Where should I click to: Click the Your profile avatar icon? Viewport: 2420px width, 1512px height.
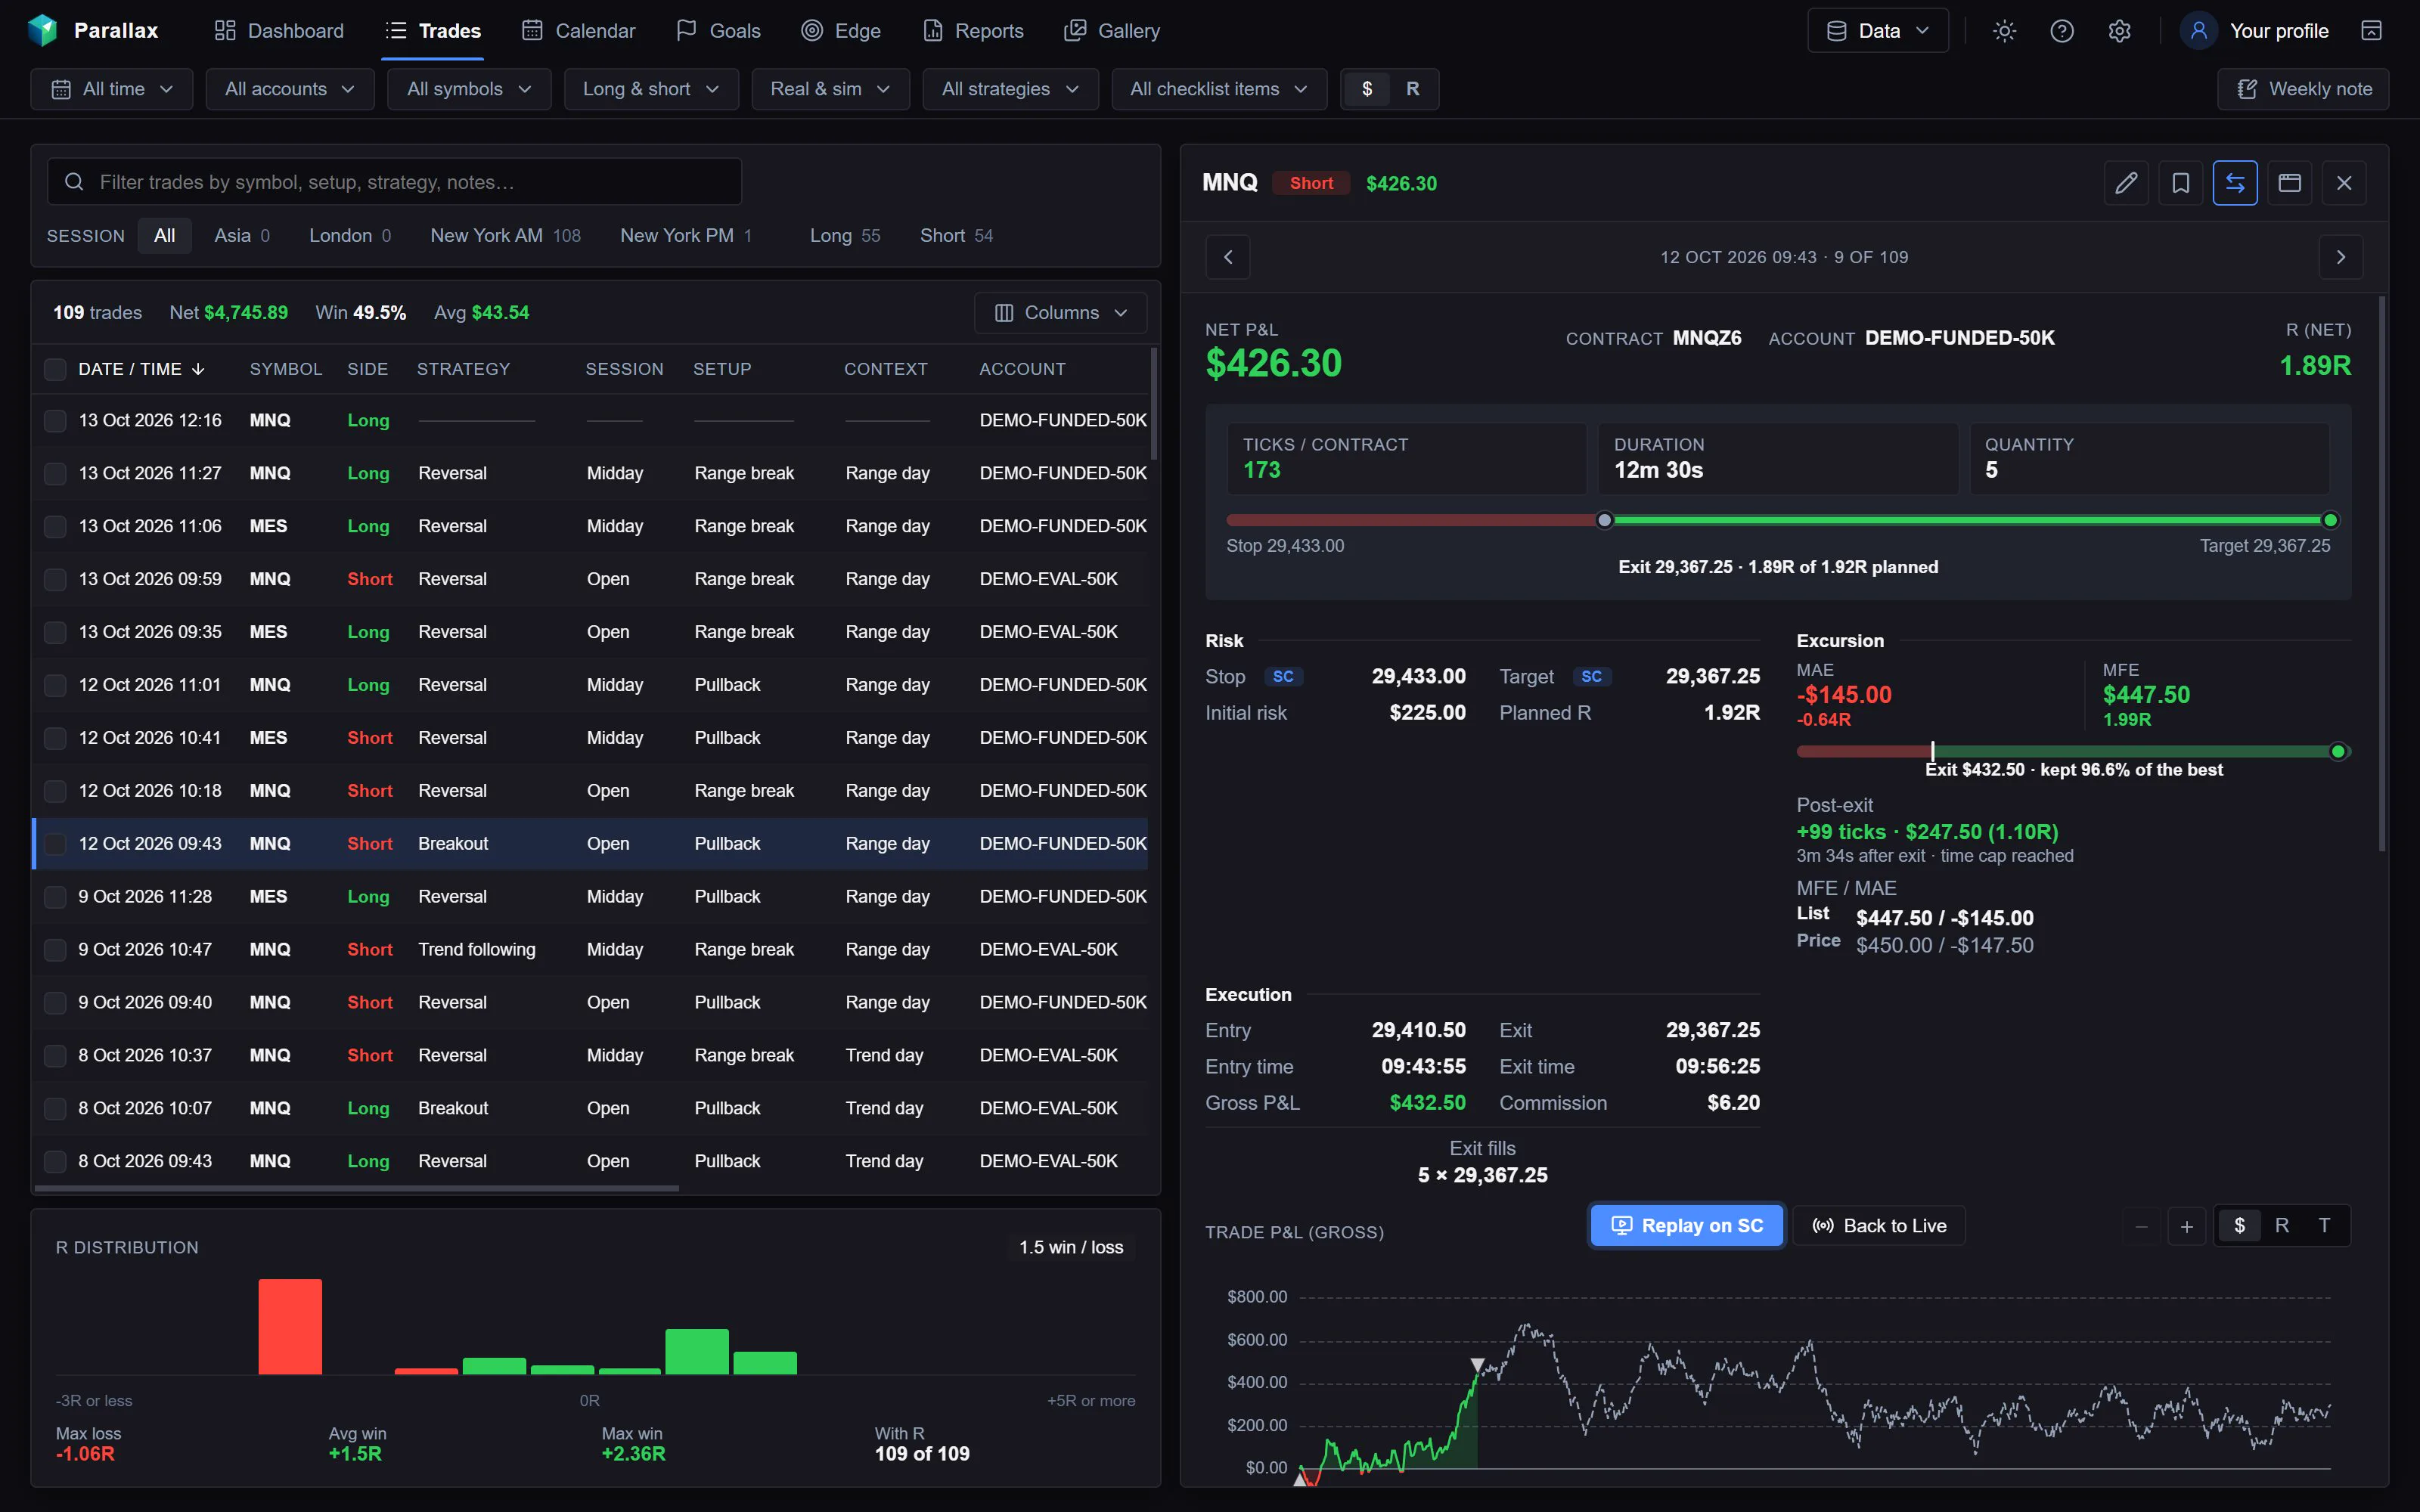click(x=2198, y=31)
